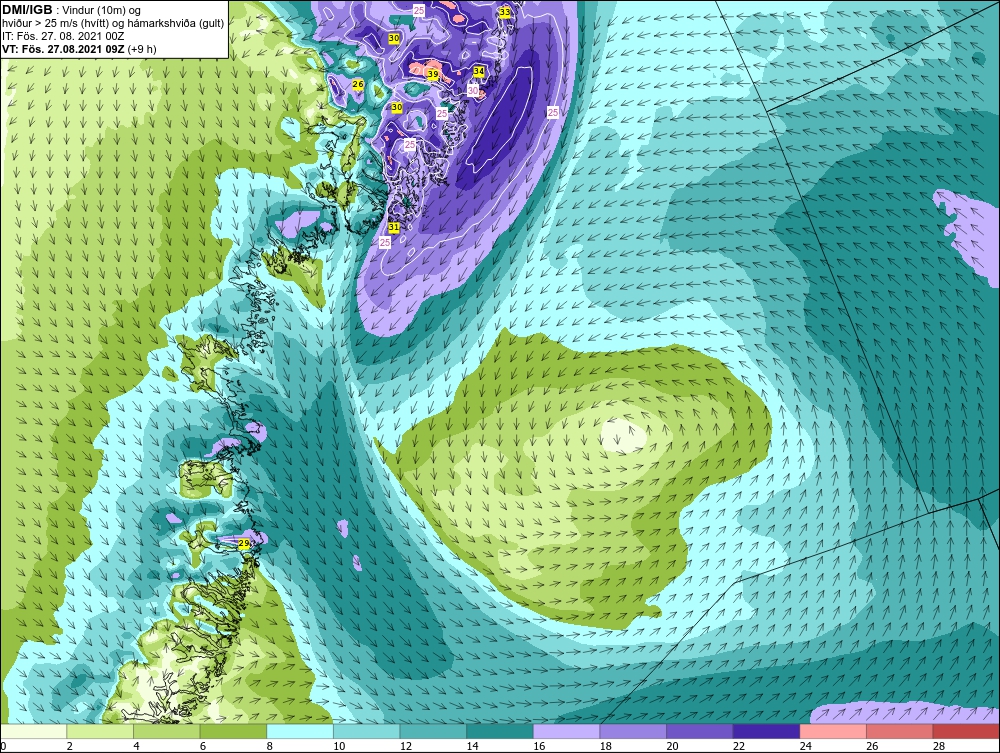Select the 6–8 m/s olive legend swatch

233,731
